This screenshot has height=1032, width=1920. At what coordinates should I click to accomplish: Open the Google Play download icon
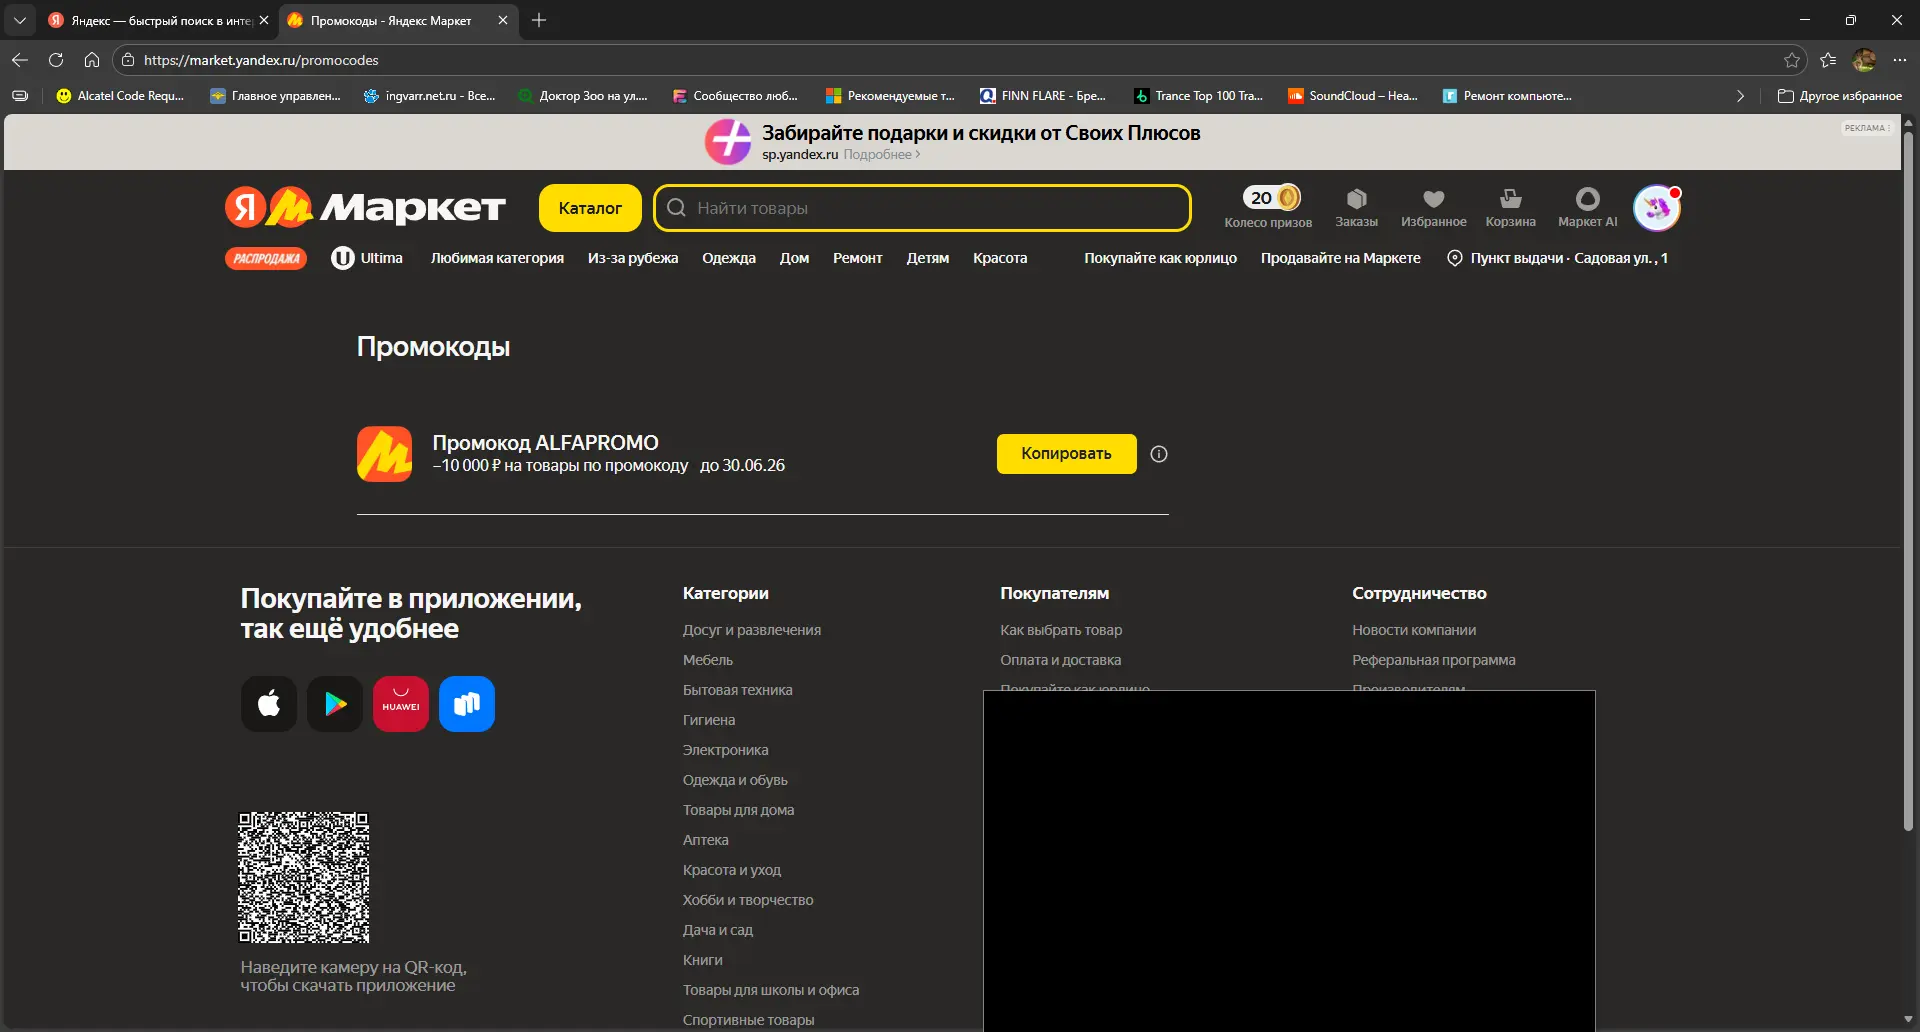point(335,704)
